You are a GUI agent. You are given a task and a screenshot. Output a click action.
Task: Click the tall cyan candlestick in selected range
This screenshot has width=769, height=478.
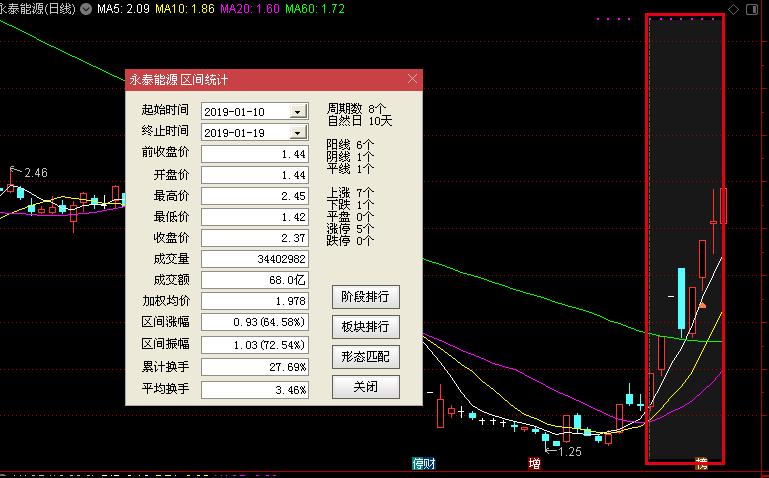coord(681,299)
